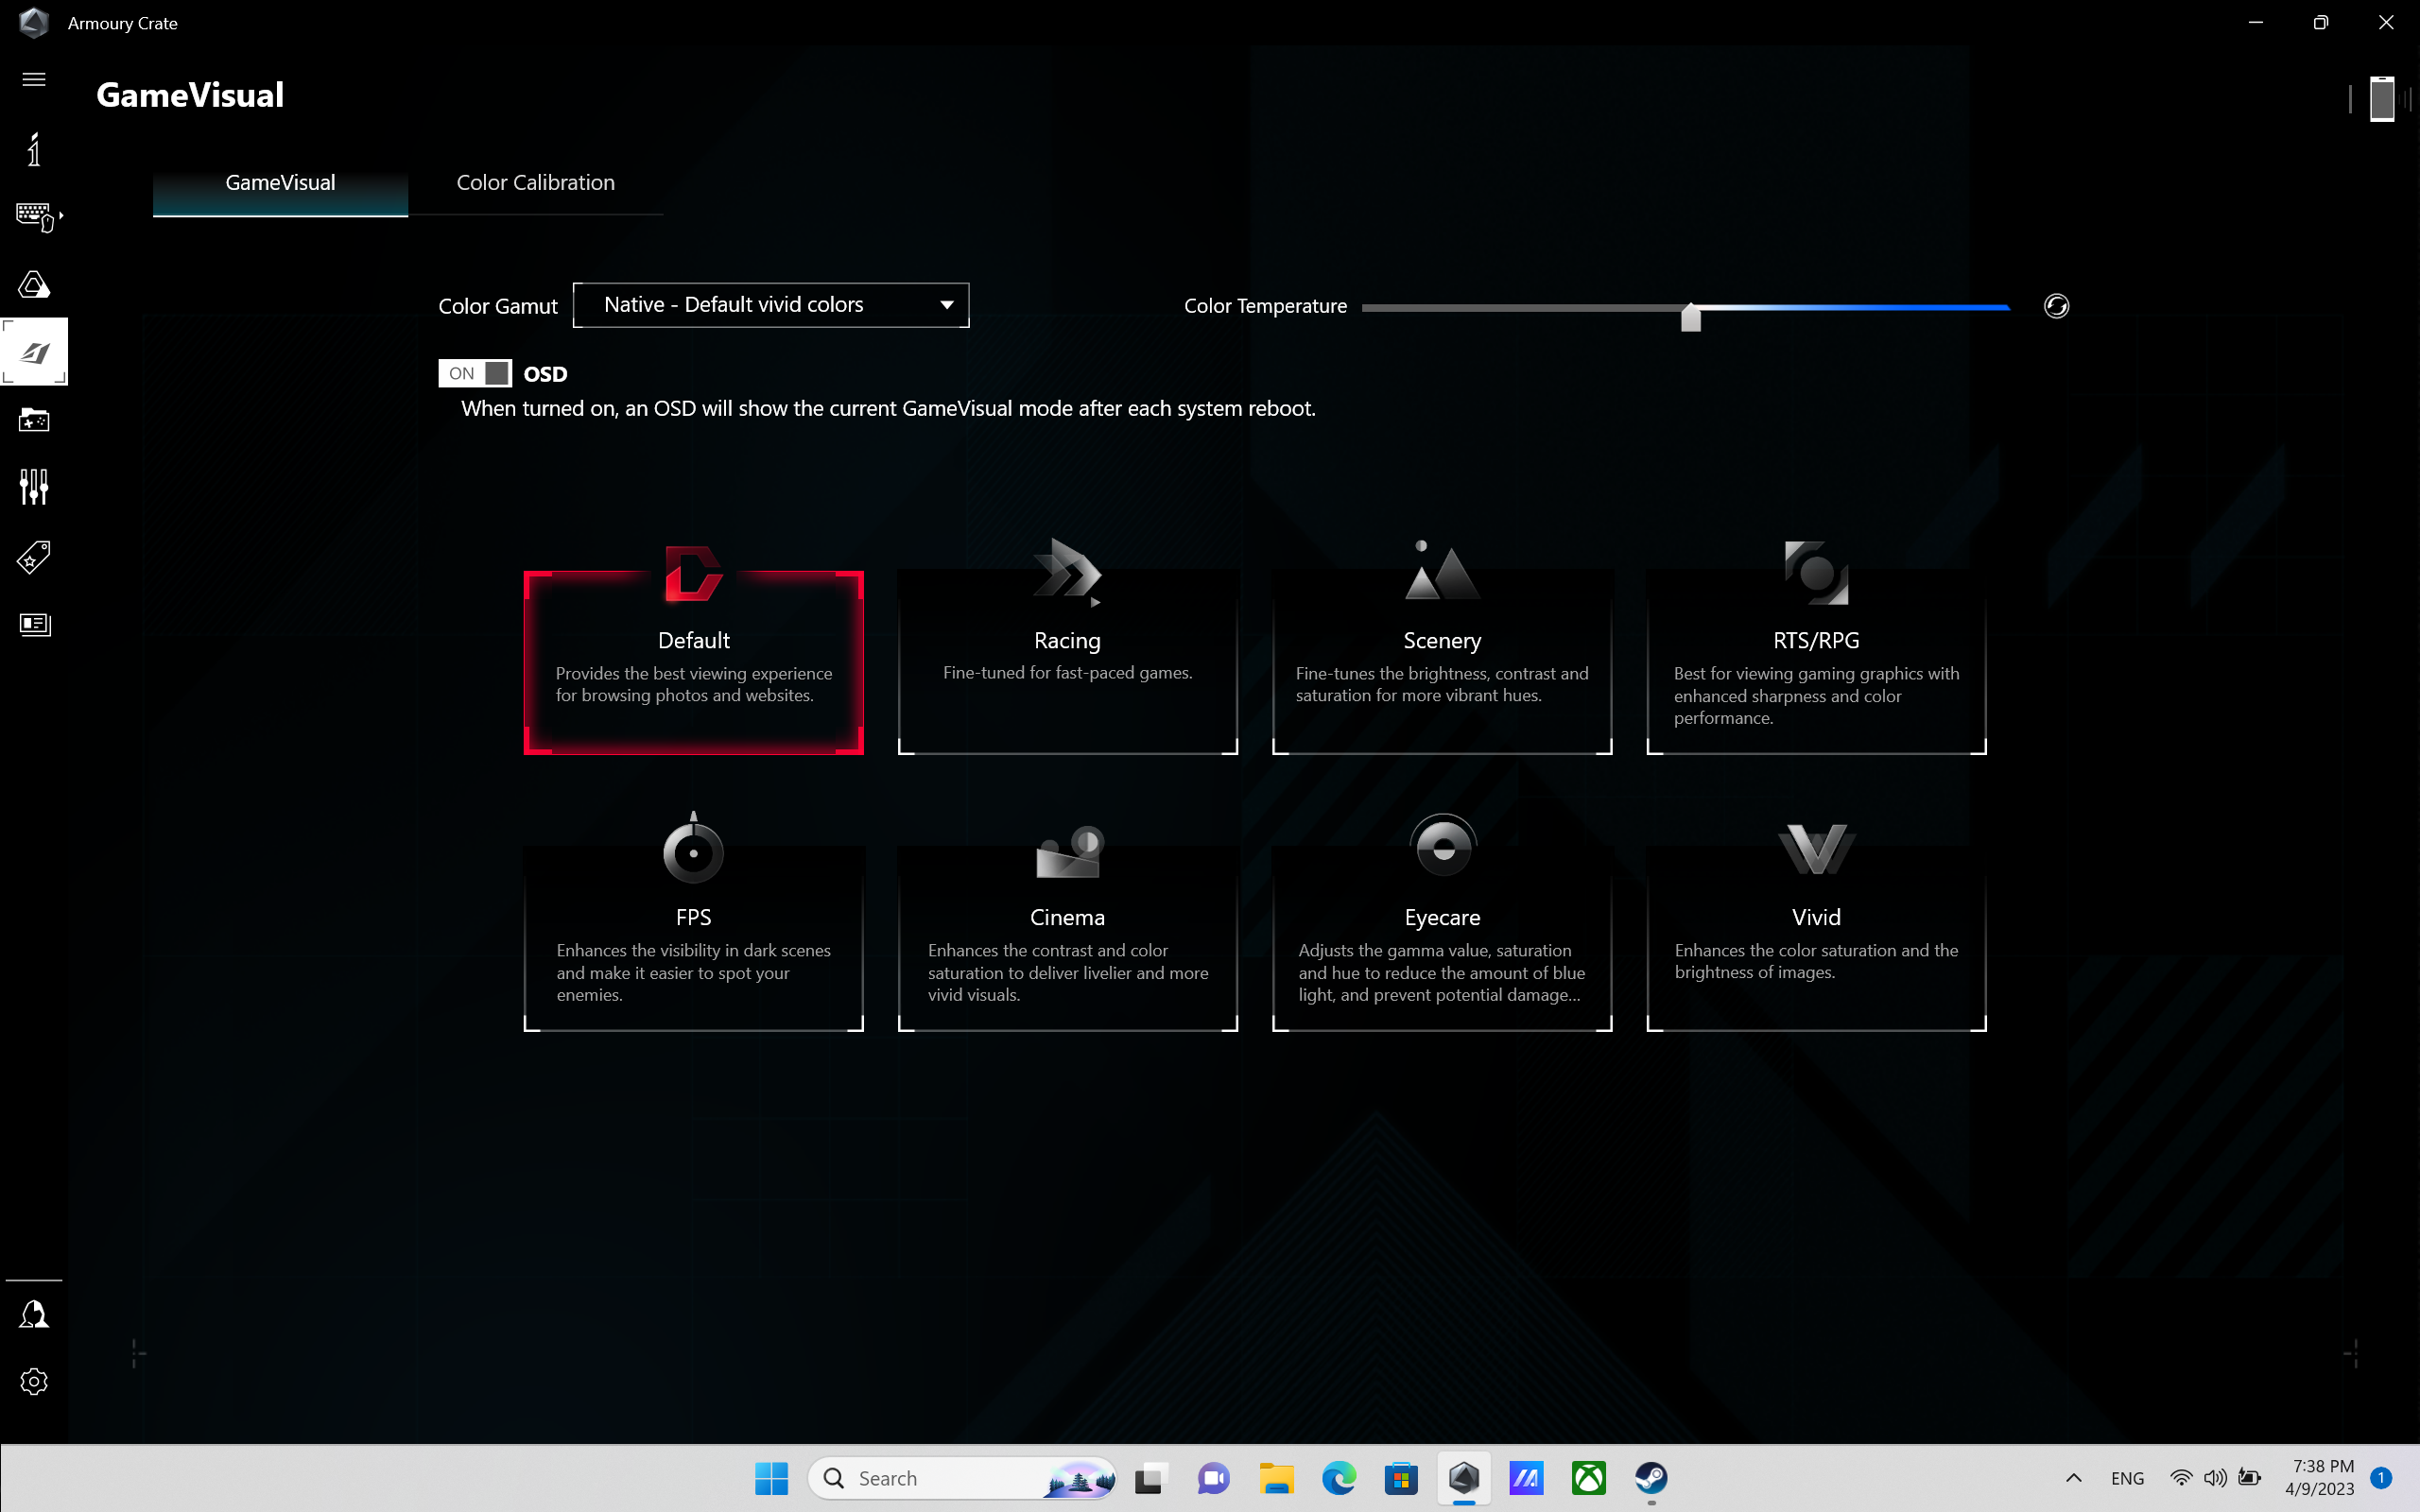
Task: Open Task View in taskbar
Action: point(1151,1478)
